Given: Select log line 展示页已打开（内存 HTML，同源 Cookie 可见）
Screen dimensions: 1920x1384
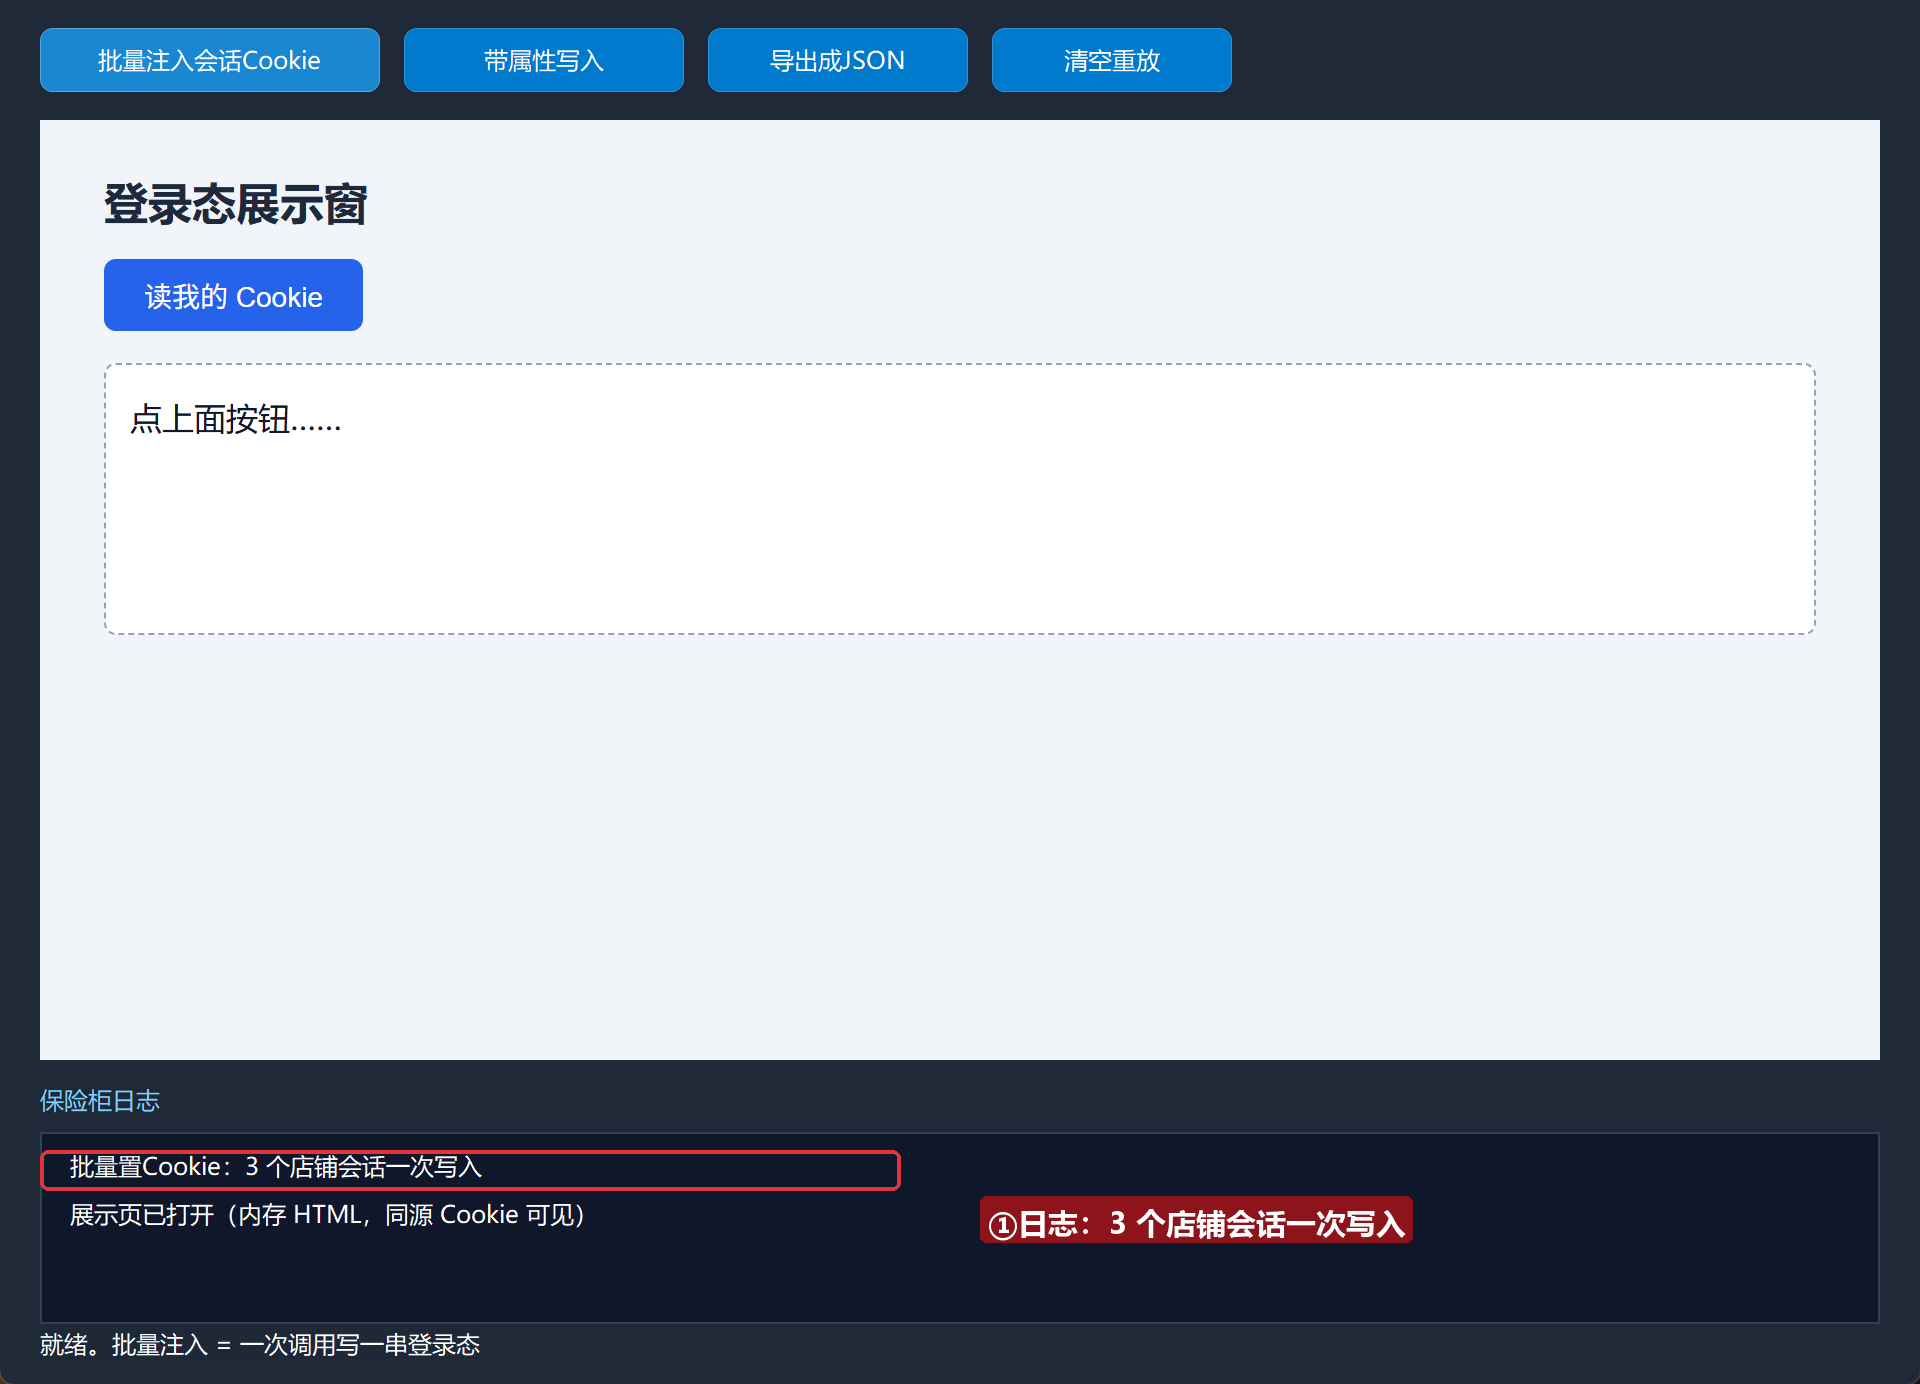Looking at the screenshot, I should [328, 1215].
